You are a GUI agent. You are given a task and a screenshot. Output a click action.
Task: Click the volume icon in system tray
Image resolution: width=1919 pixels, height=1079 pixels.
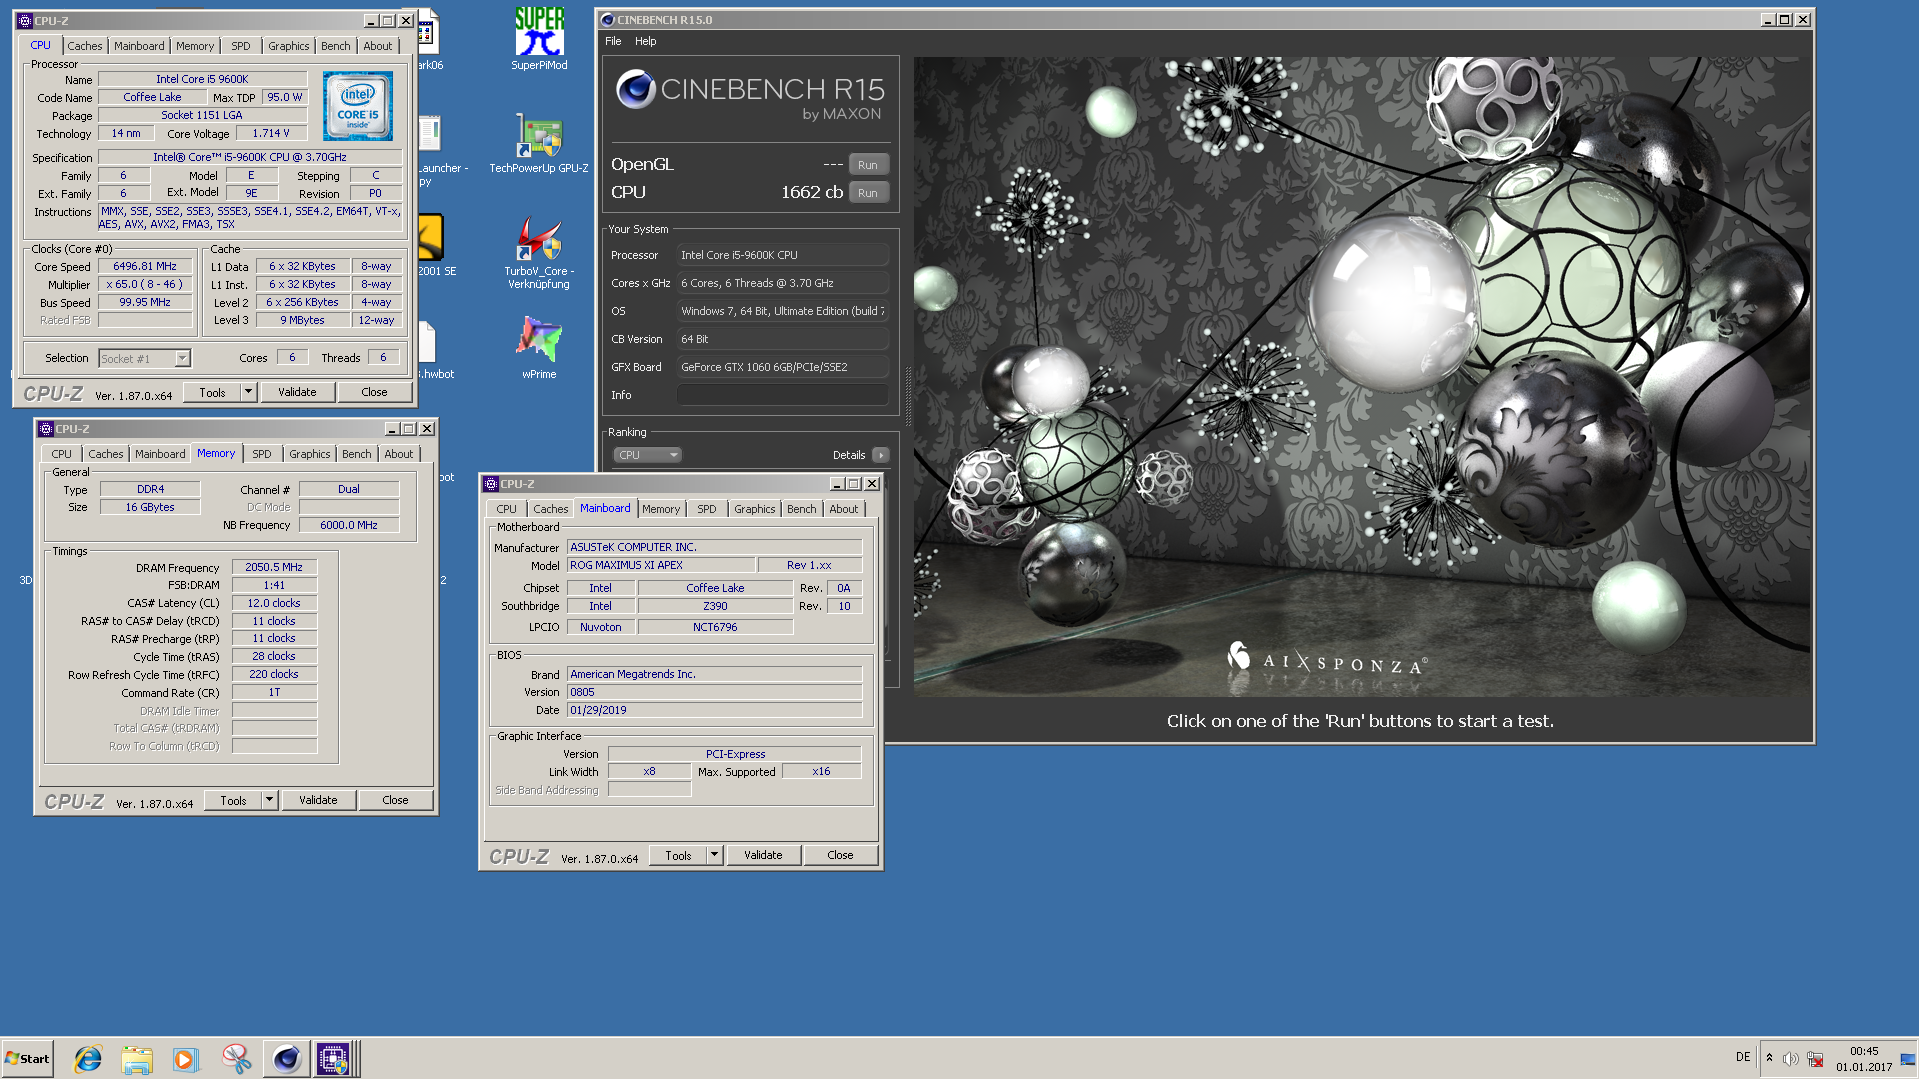tap(1791, 1059)
